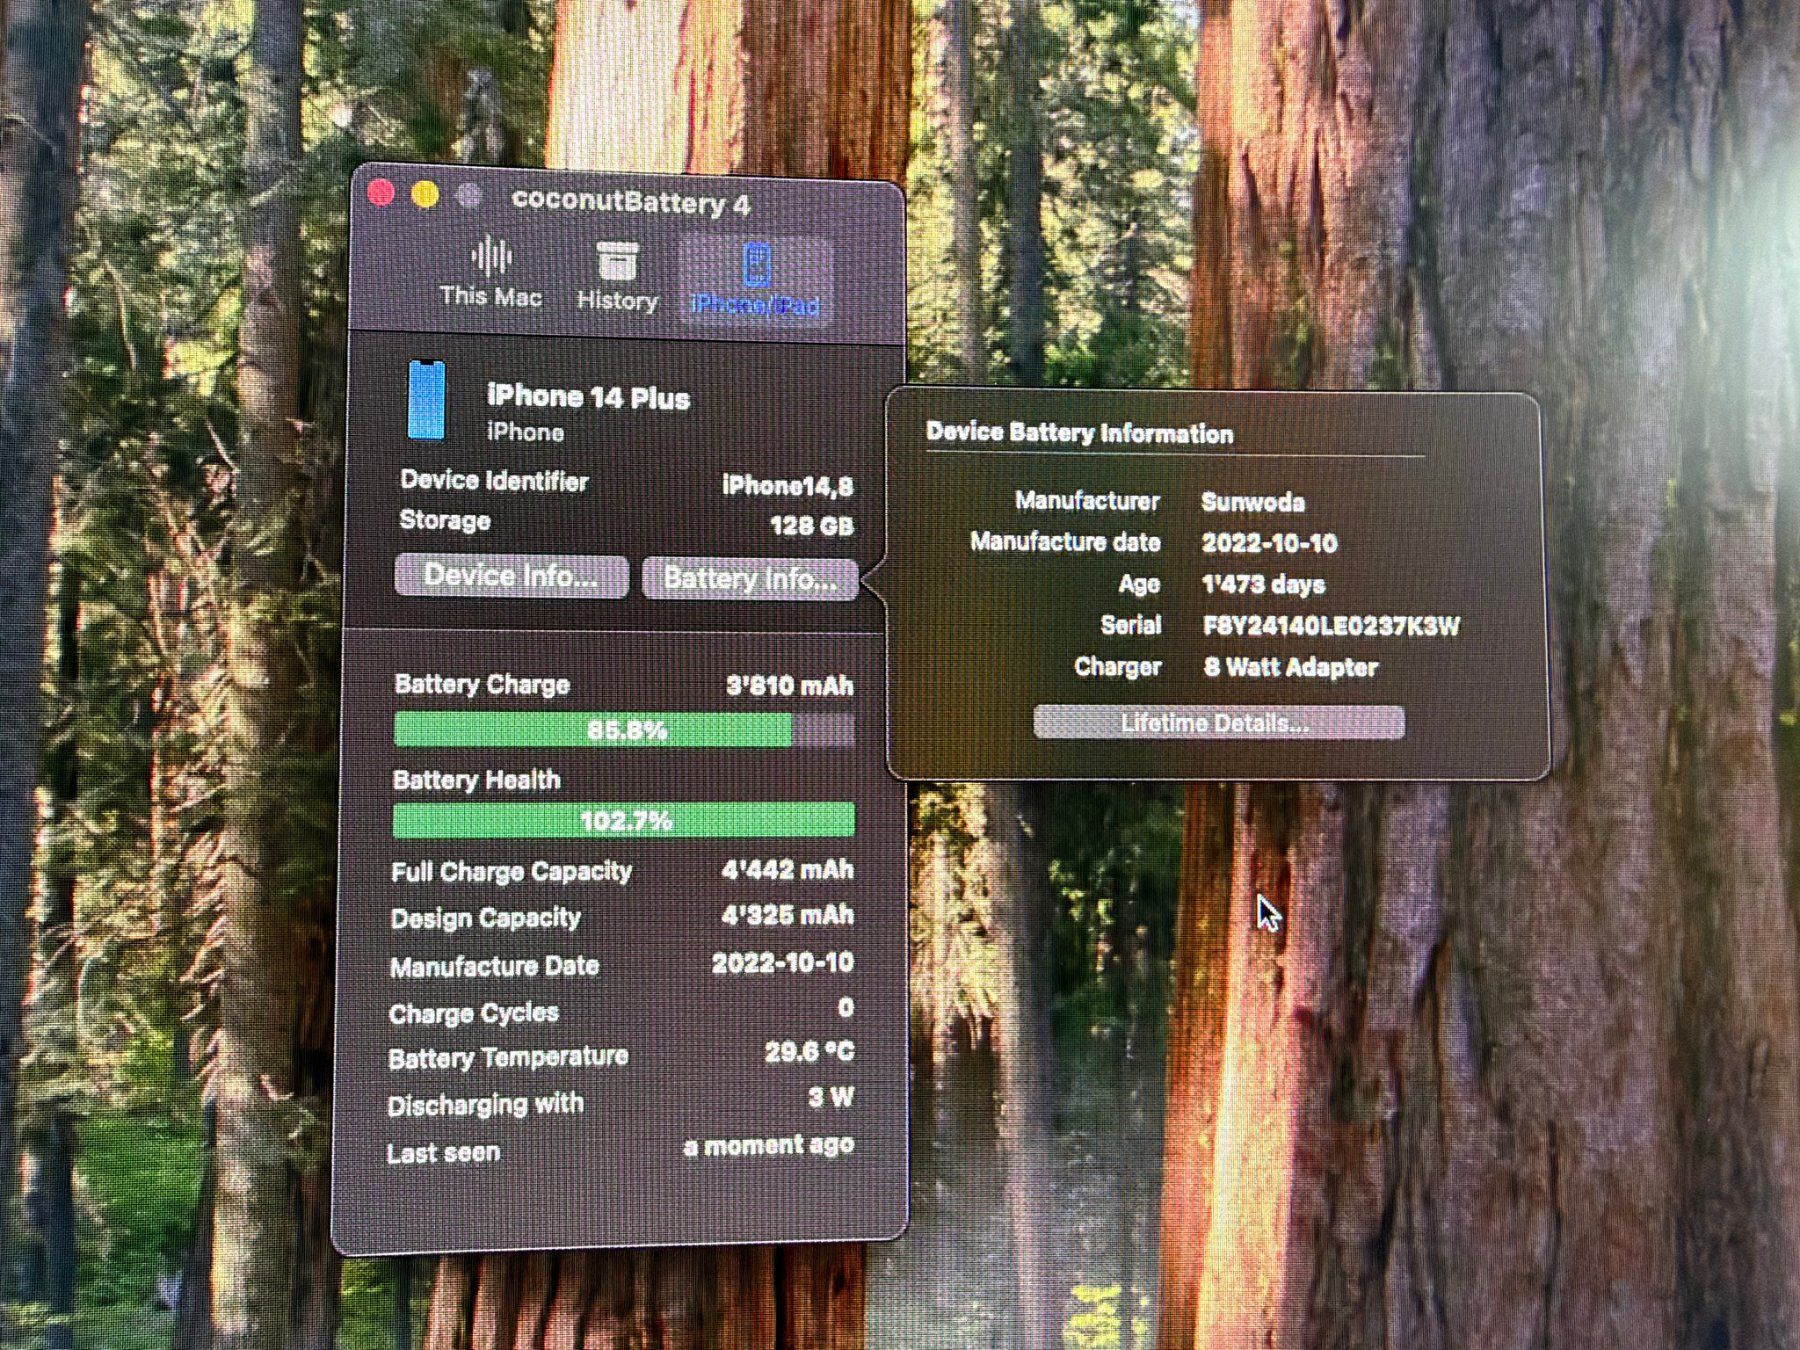This screenshot has width=1800, height=1350.
Task: Click the 4'442 mAh full charge capacity
Action: pos(787,870)
